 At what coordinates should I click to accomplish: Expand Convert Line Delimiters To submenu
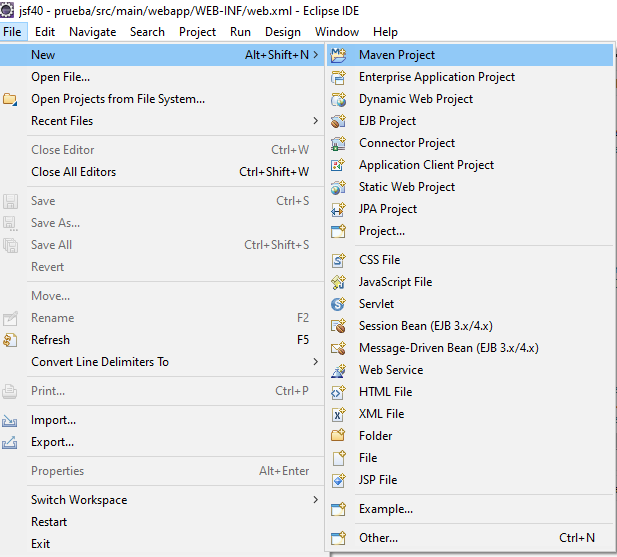click(x=315, y=362)
